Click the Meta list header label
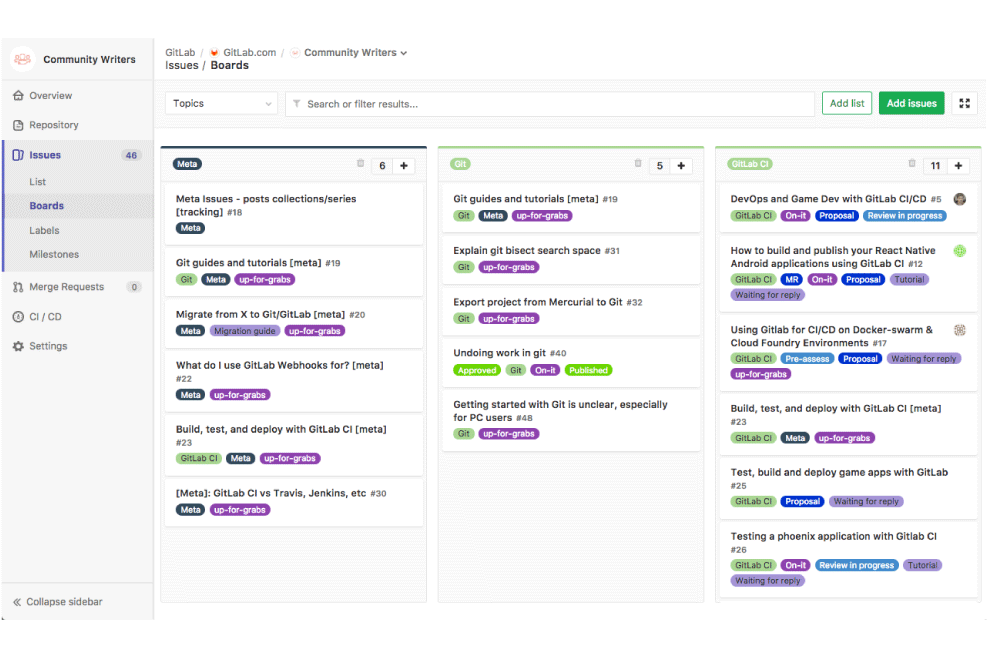 click(x=187, y=164)
